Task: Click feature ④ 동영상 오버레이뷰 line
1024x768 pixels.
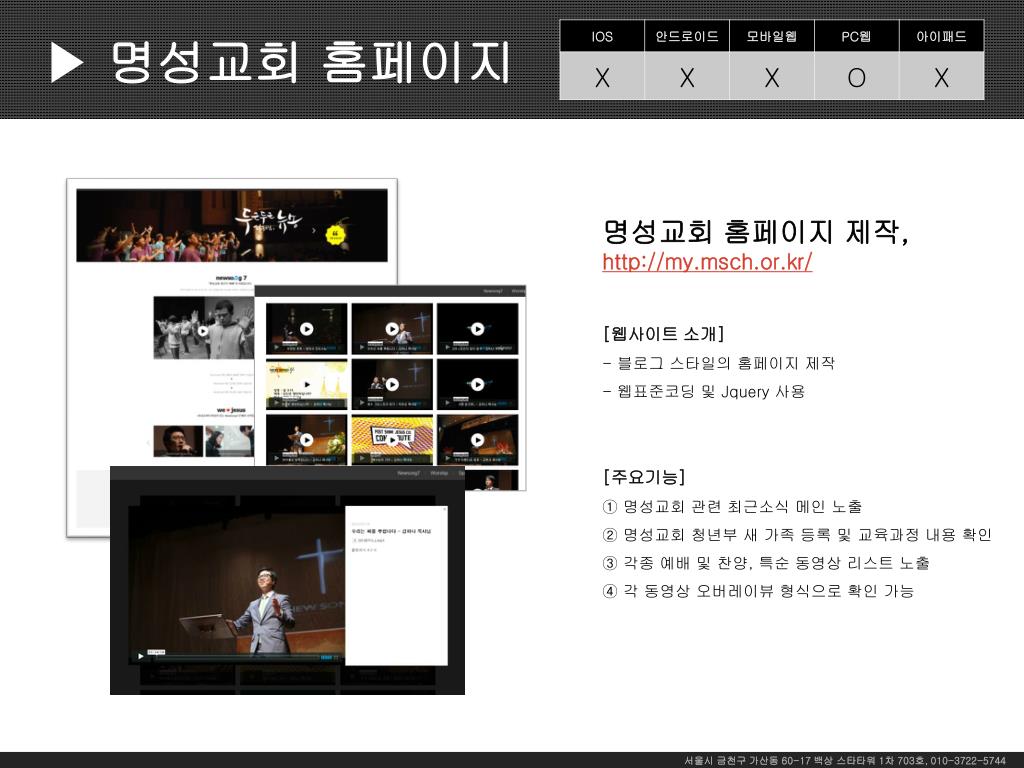Action: coord(758,591)
